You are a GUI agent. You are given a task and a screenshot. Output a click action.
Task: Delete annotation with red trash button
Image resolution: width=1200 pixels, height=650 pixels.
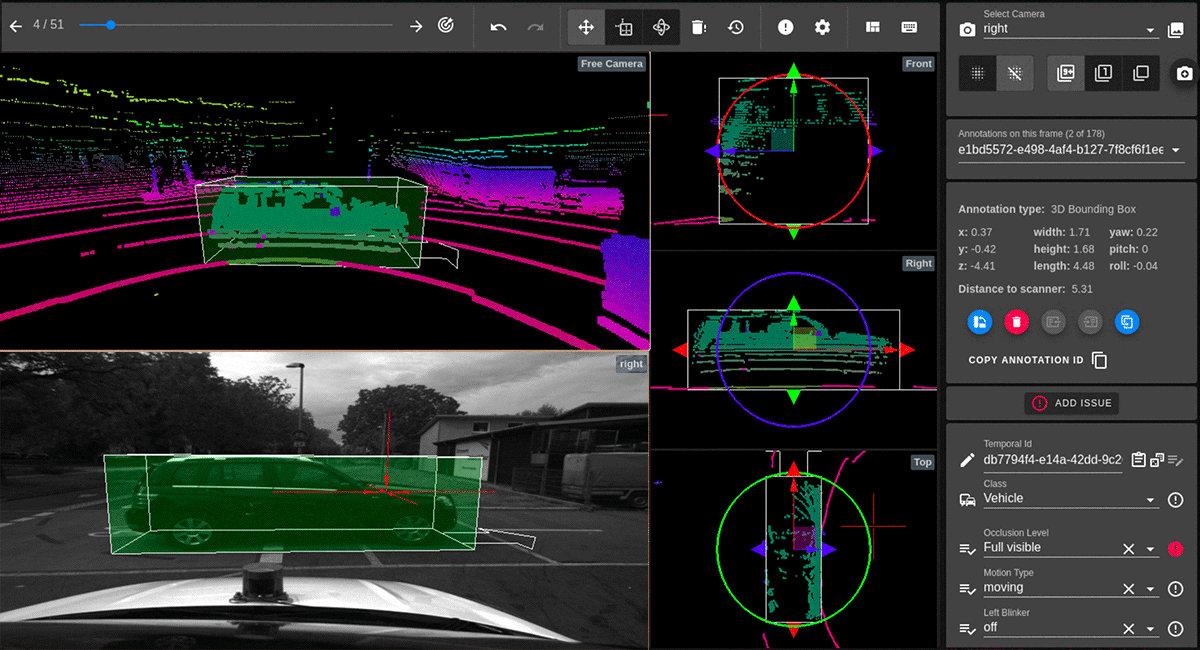(x=1016, y=322)
